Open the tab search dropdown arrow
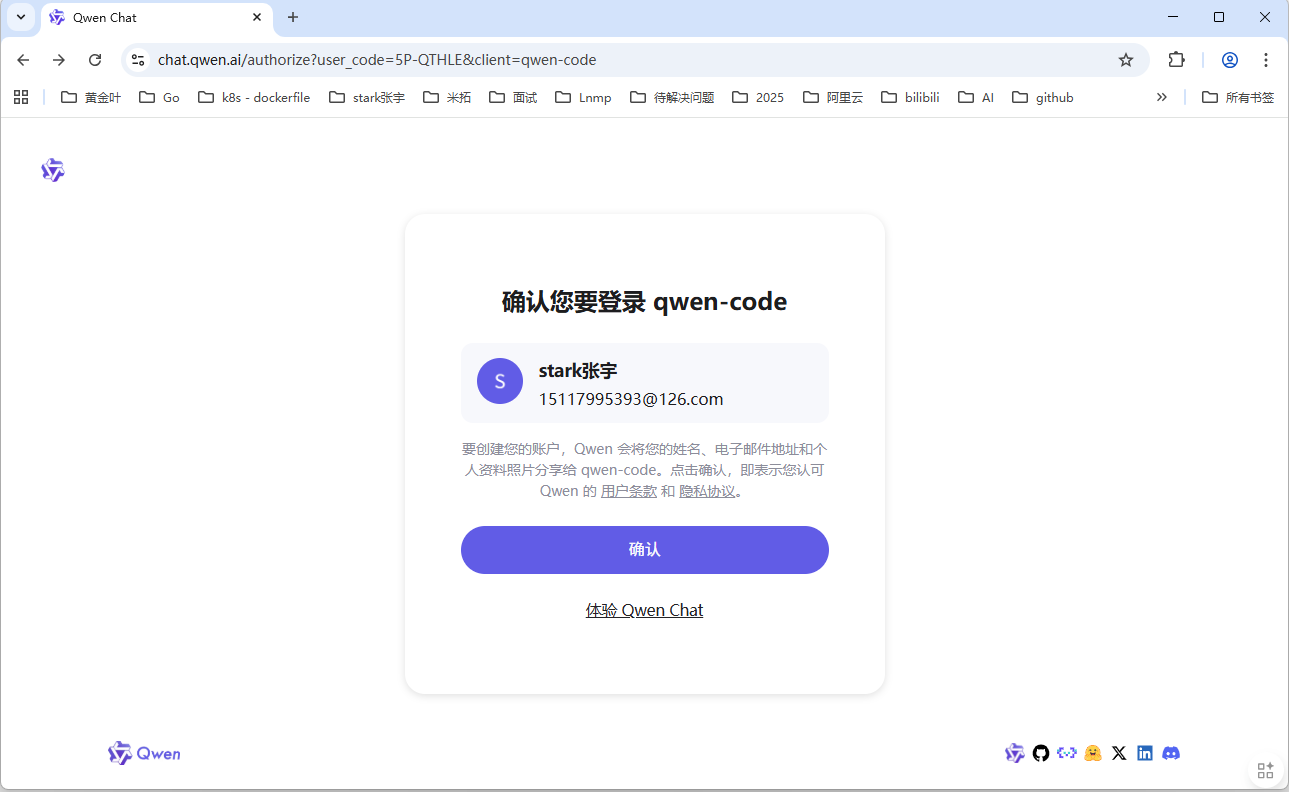Screen dimensions: 1289x792 coord(21,17)
